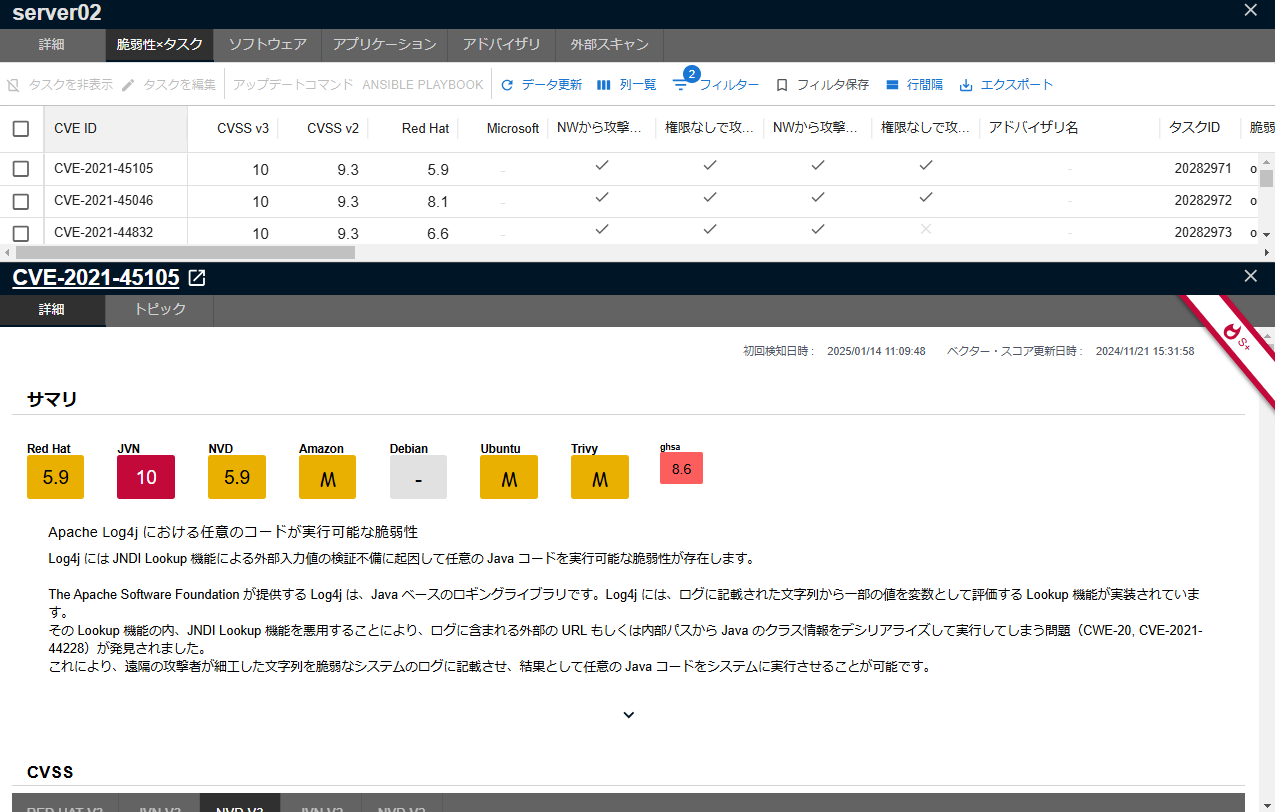1275x812 pixels.
Task: Expand the summary text with the chevron
Action: tap(628, 714)
